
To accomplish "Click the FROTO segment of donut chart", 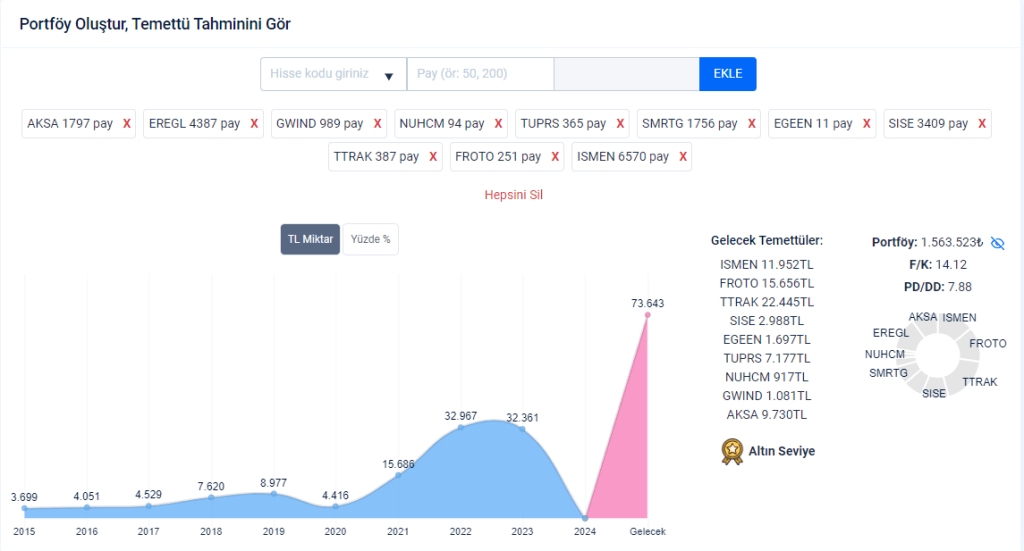I will (x=962, y=348).
